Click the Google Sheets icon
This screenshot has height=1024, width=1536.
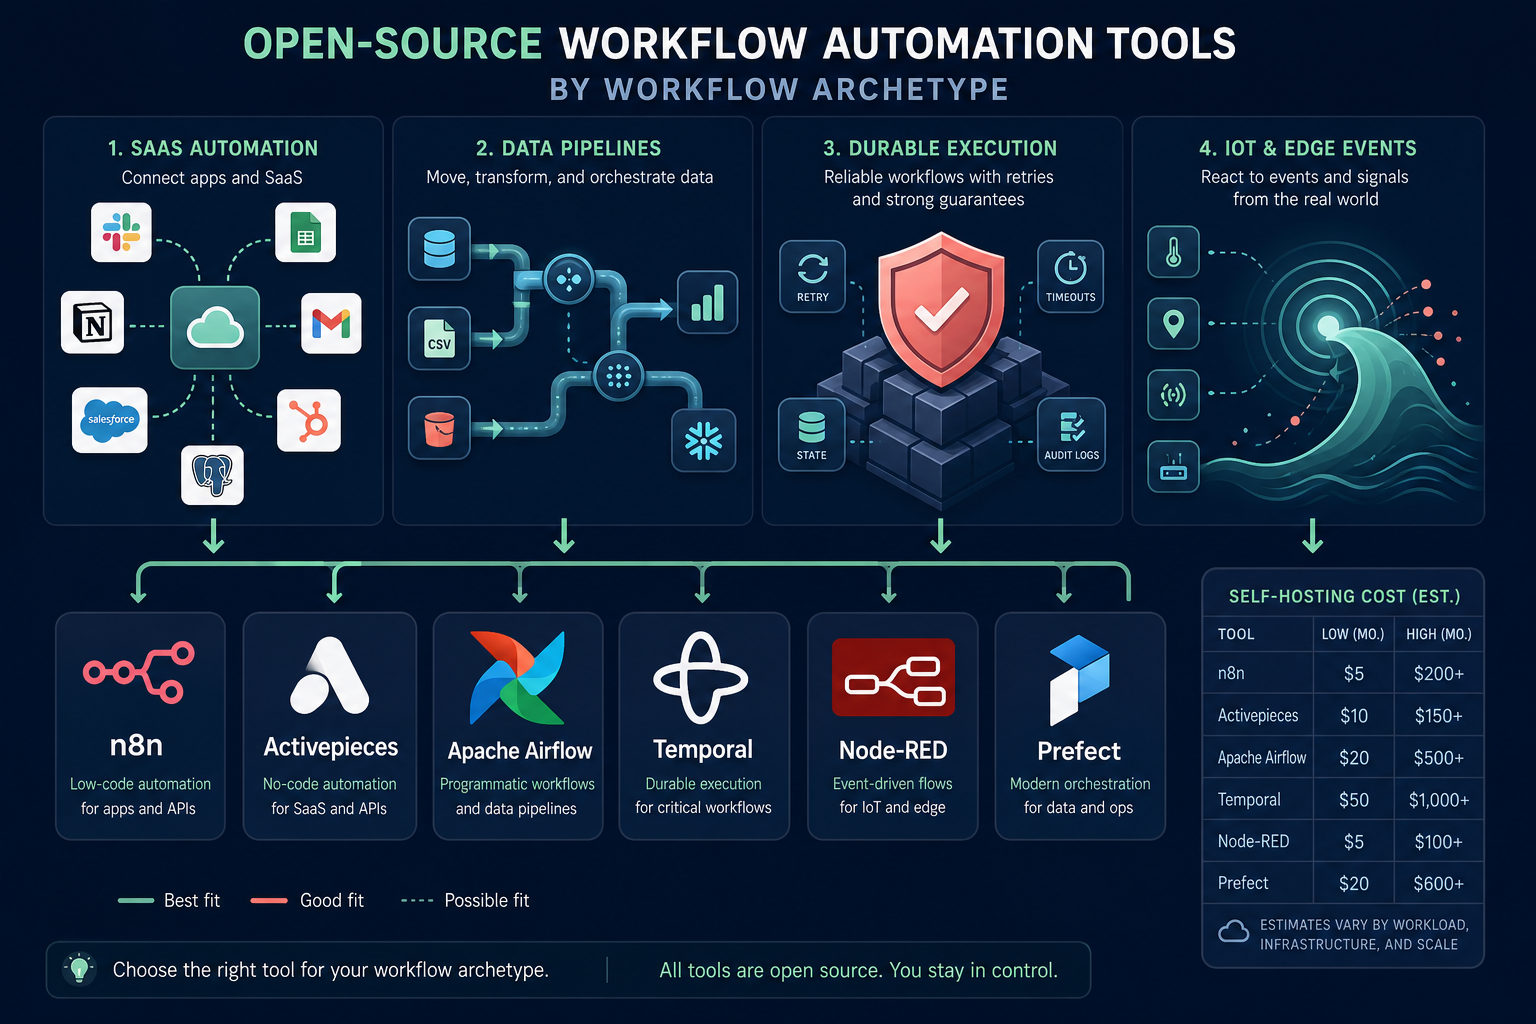click(305, 232)
